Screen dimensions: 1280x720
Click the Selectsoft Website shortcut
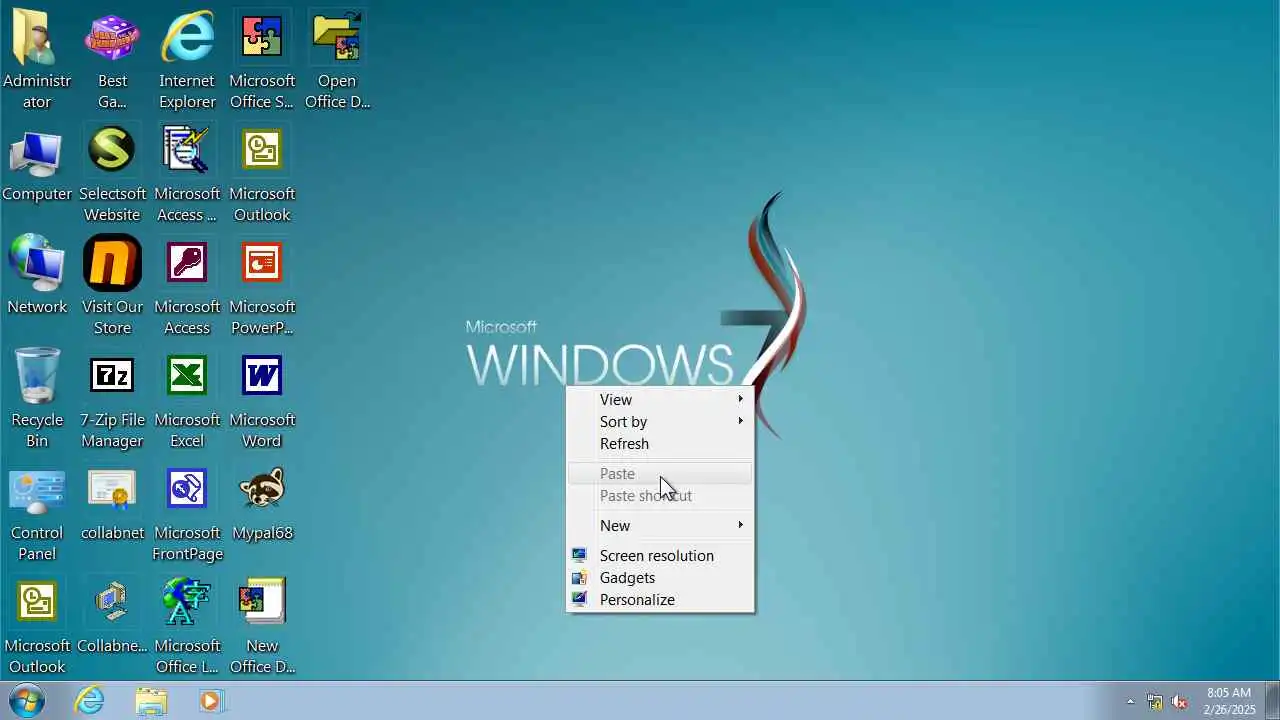coord(112,173)
